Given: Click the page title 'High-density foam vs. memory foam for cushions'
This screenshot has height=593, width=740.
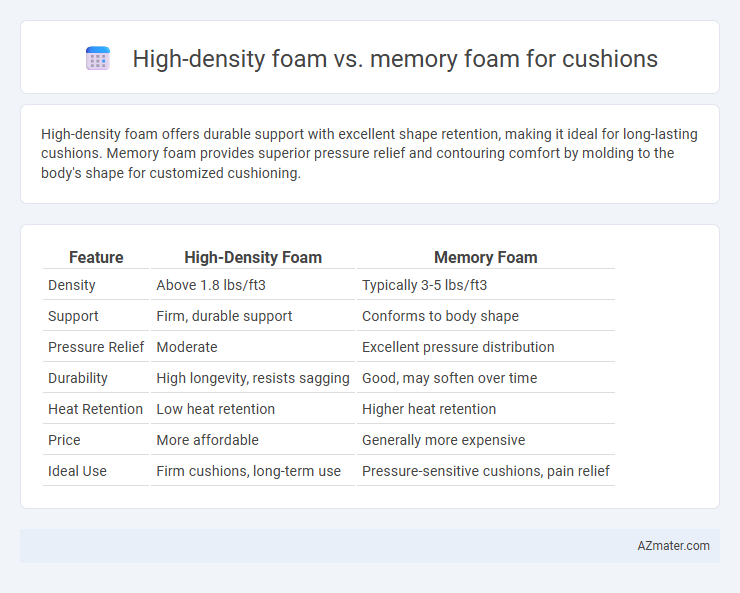Looking at the screenshot, I should click(x=395, y=59).
